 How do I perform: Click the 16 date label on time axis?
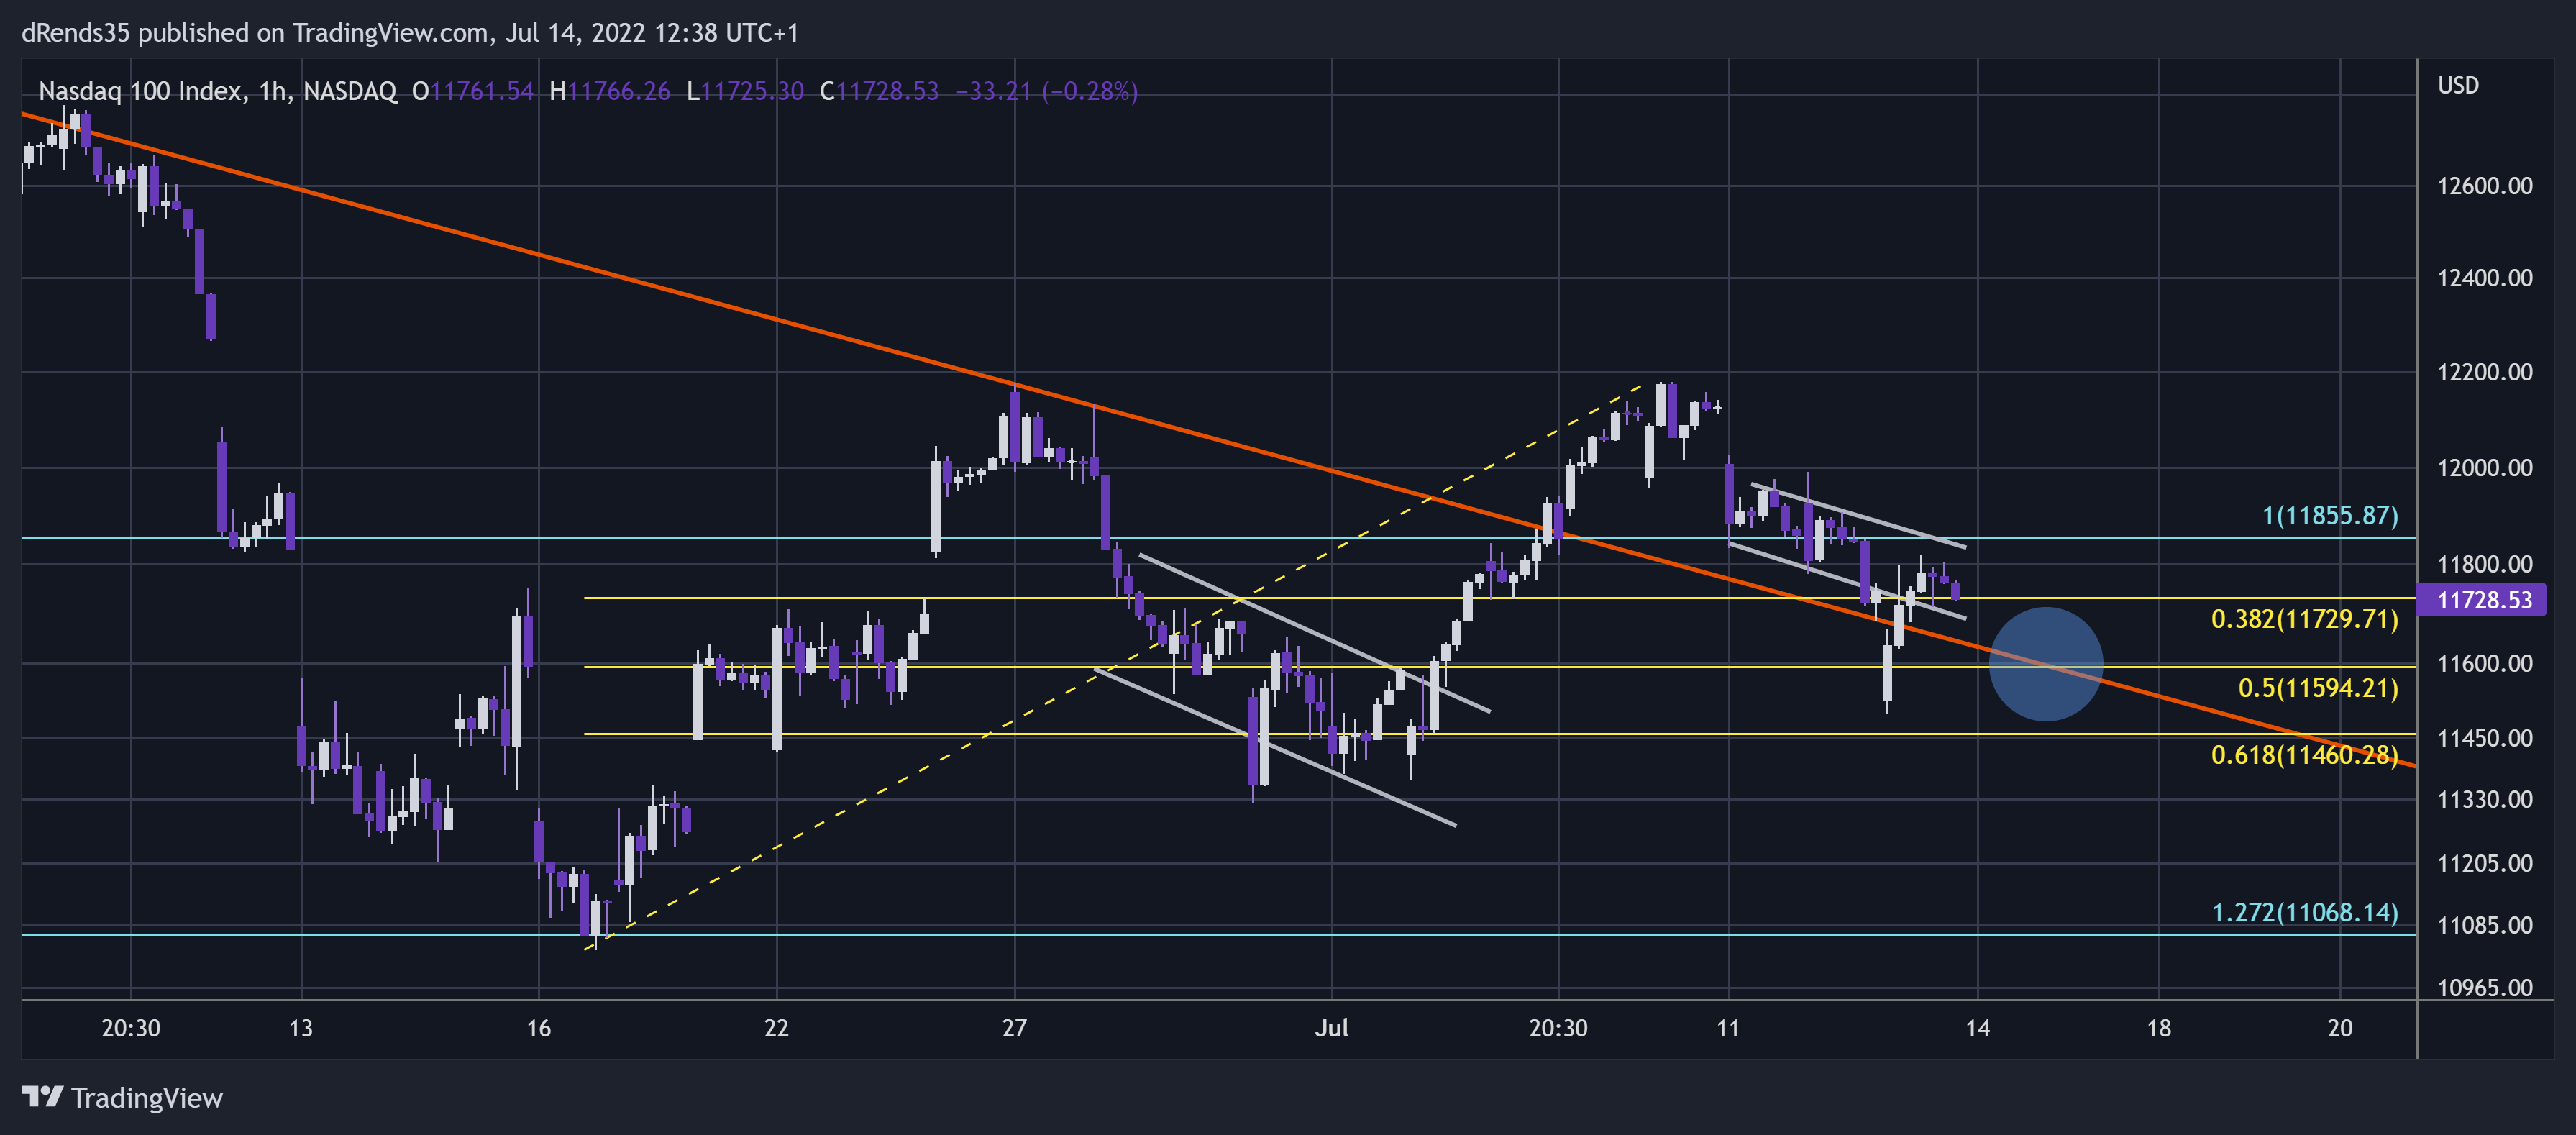[x=538, y=1028]
